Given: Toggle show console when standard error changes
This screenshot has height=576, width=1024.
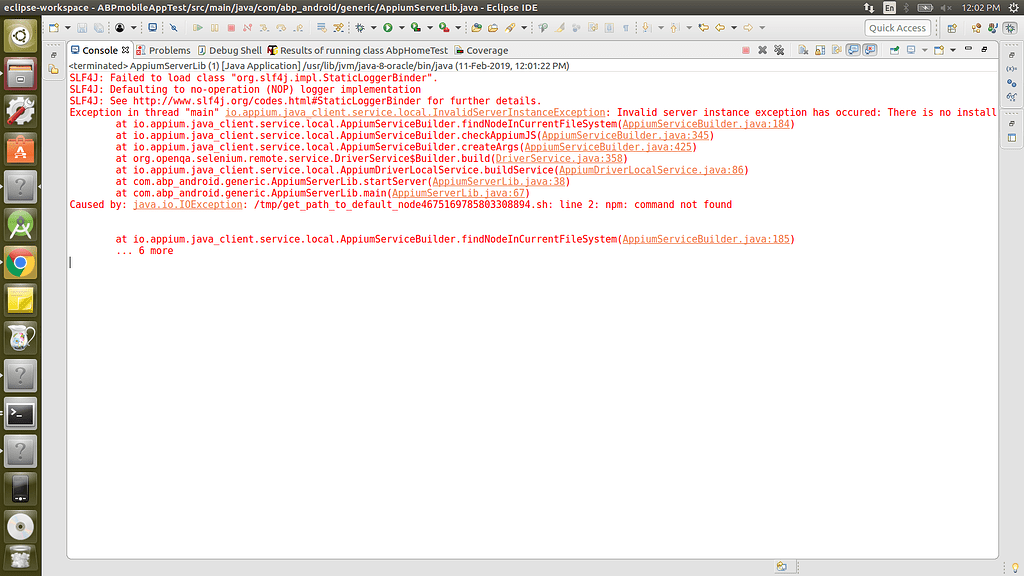Looking at the screenshot, I should click(x=871, y=50).
